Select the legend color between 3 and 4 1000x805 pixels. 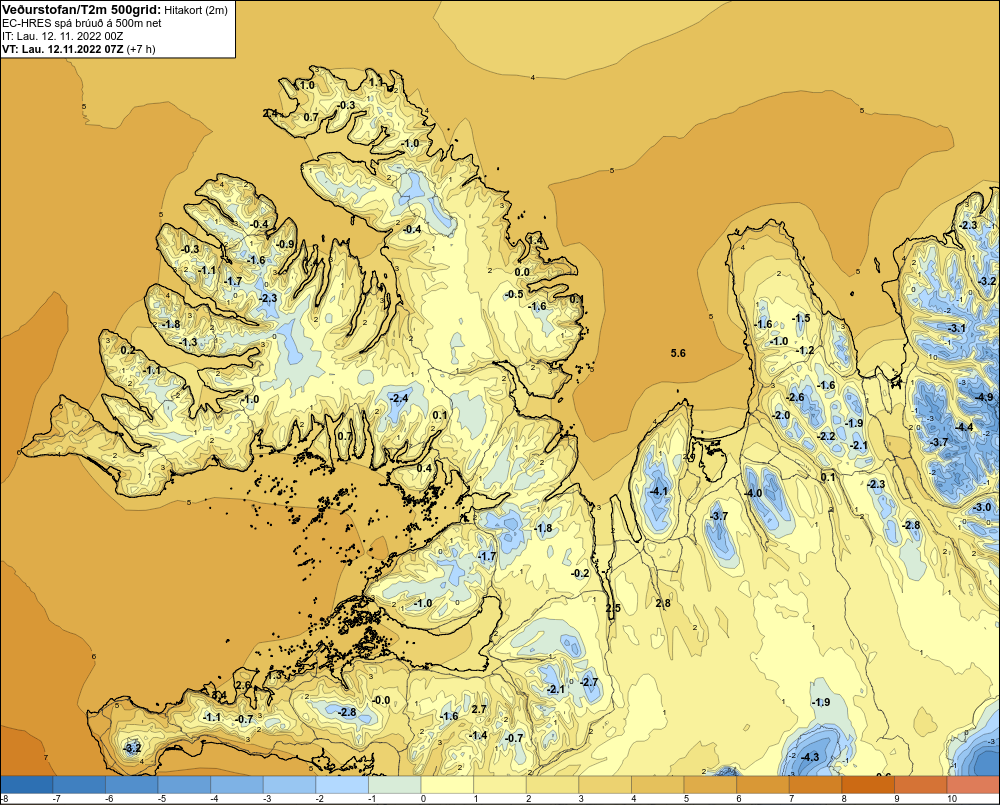[x=605, y=784]
